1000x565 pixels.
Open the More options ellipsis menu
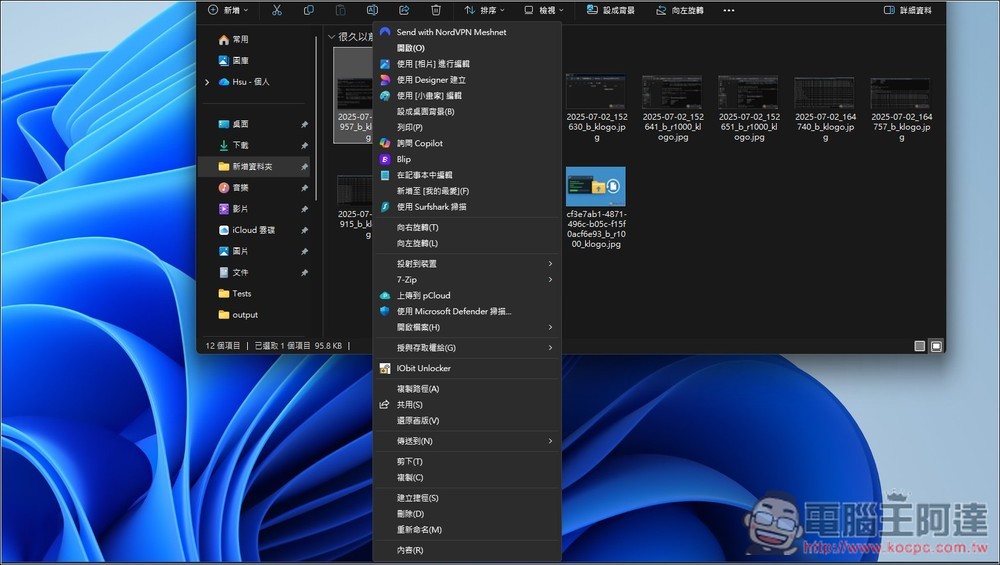[x=729, y=10]
